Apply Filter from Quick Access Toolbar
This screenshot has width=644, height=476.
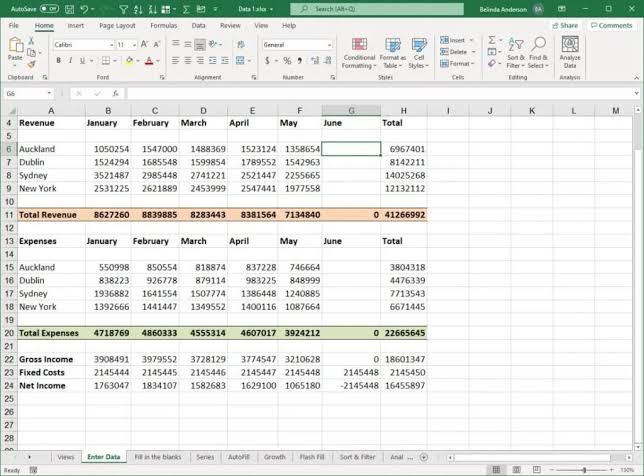123,9
